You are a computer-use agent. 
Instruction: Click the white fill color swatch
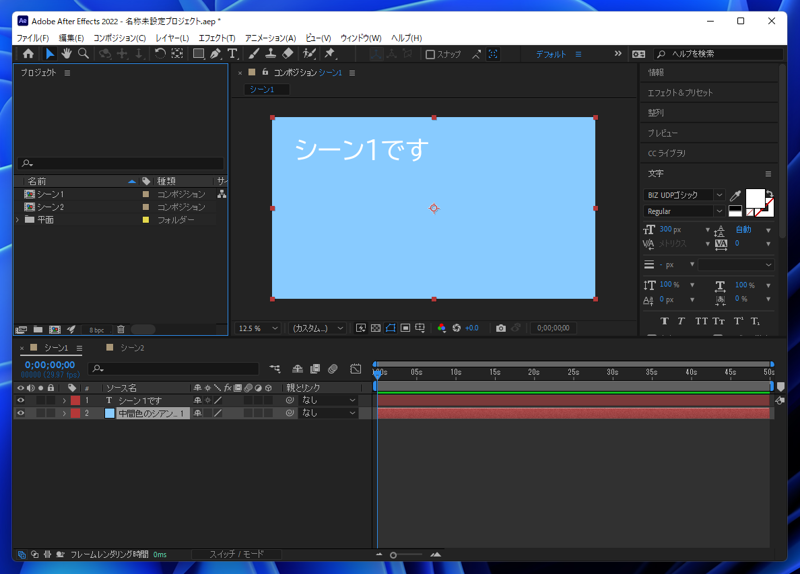click(x=754, y=197)
